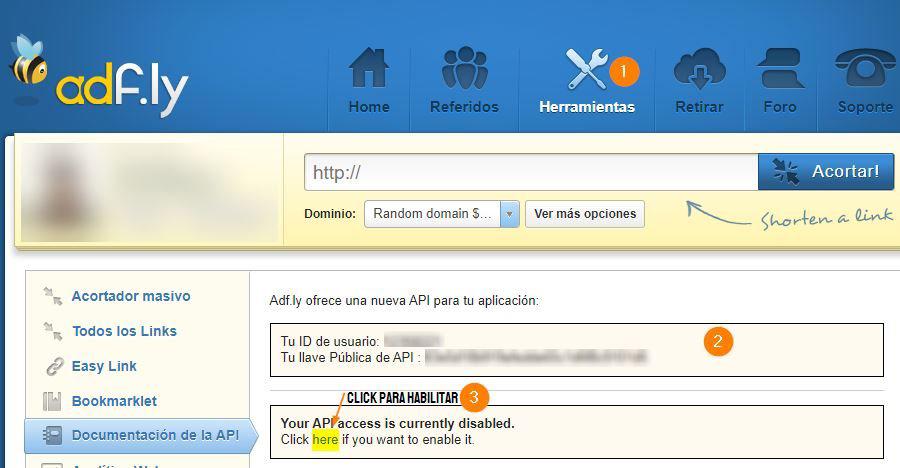
Task: Click the 'Dominio:' label
Action: (x=330, y=214)
